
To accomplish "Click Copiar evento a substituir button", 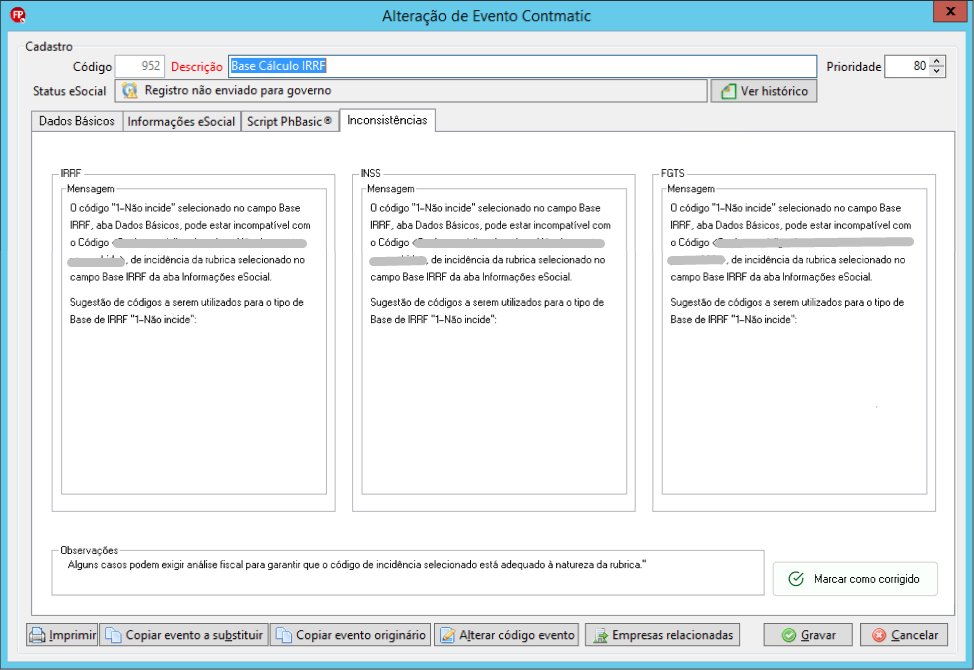I will [x=184, y=635].
